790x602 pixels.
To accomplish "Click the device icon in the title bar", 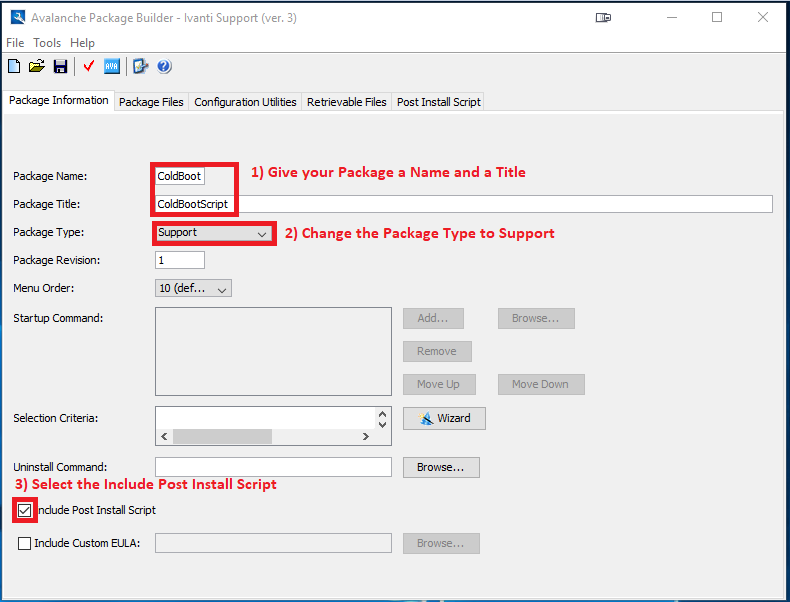I will (603, 18).
